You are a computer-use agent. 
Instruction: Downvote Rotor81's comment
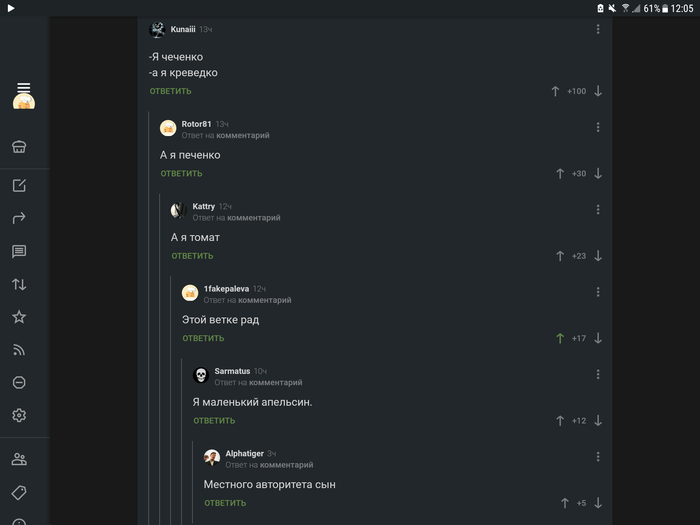click(598, 173)
